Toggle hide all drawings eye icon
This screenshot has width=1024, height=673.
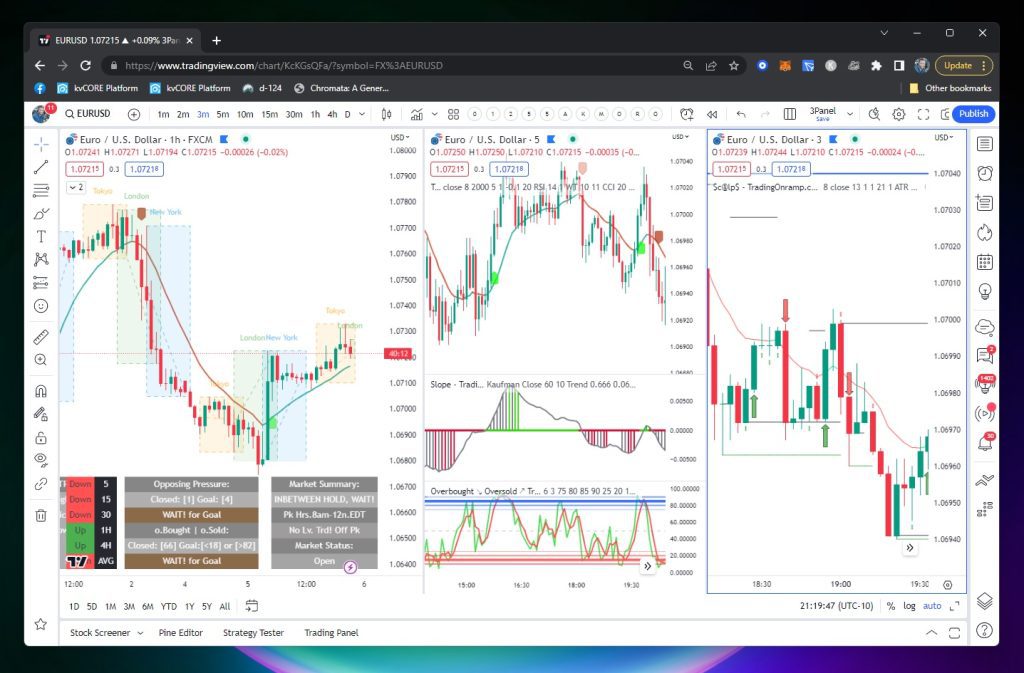(x=41, y=459)
